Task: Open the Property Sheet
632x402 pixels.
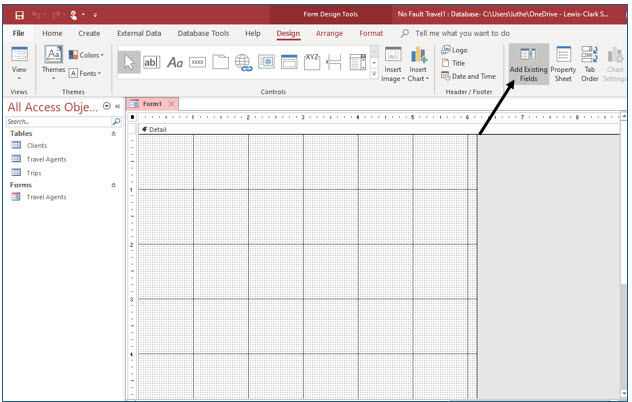Action: coord(563,64)
